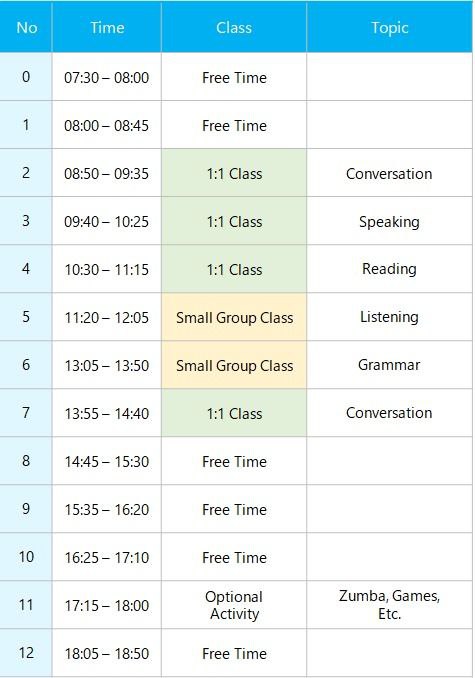Click the Optional Activity class cell
This screenshot has width=475, height=678.
click(x=234, y=605)
